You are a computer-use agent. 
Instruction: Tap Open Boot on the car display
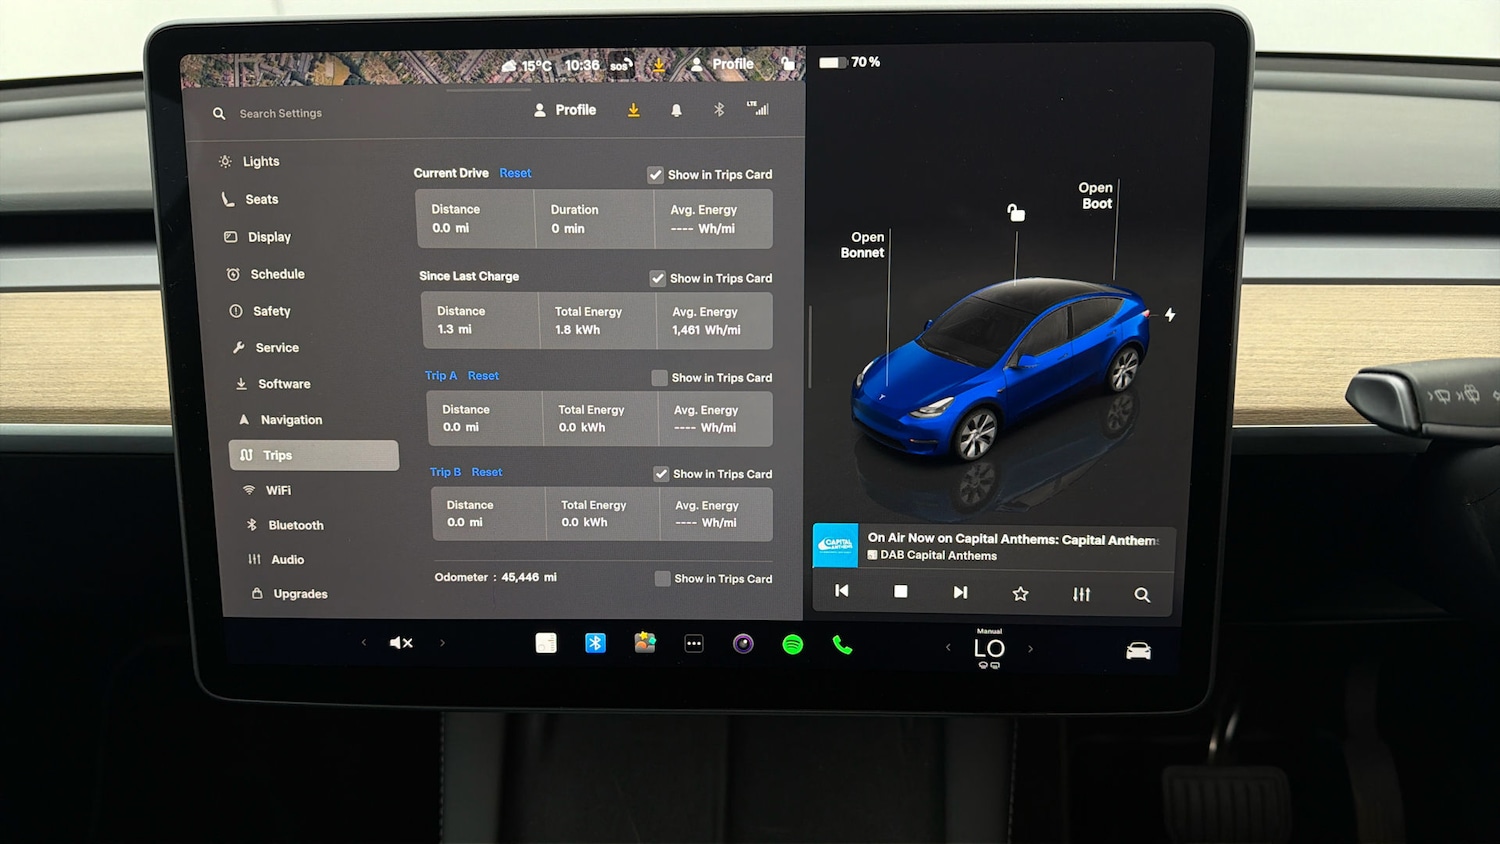[x=1095, y=195]
